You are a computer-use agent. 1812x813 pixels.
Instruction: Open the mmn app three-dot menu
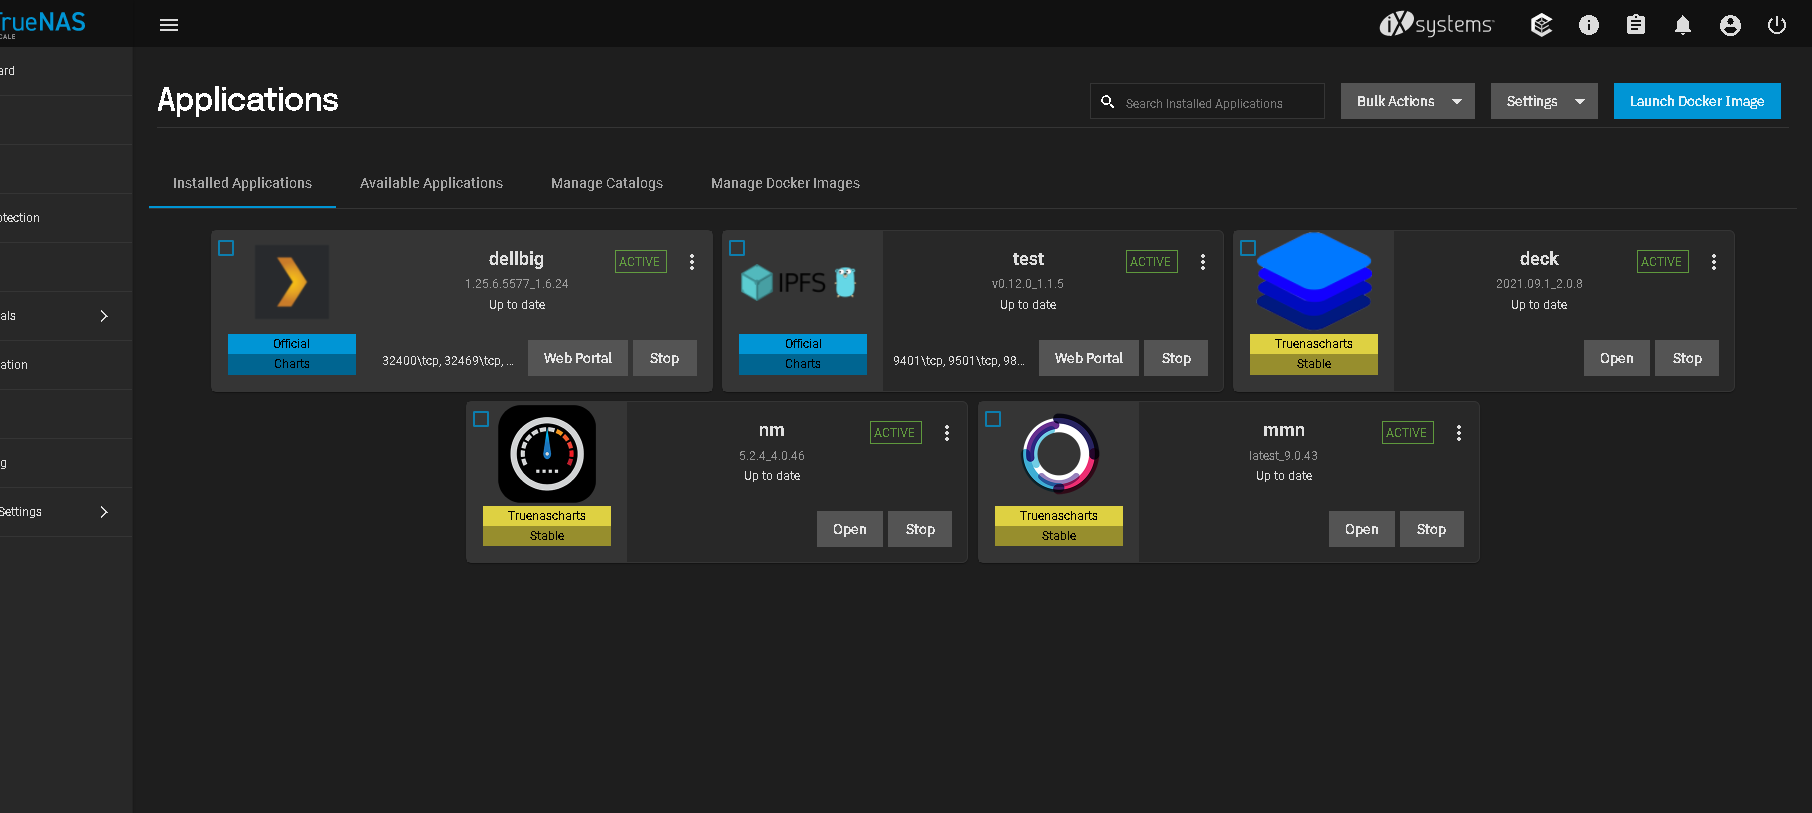tap(1459, 433)
